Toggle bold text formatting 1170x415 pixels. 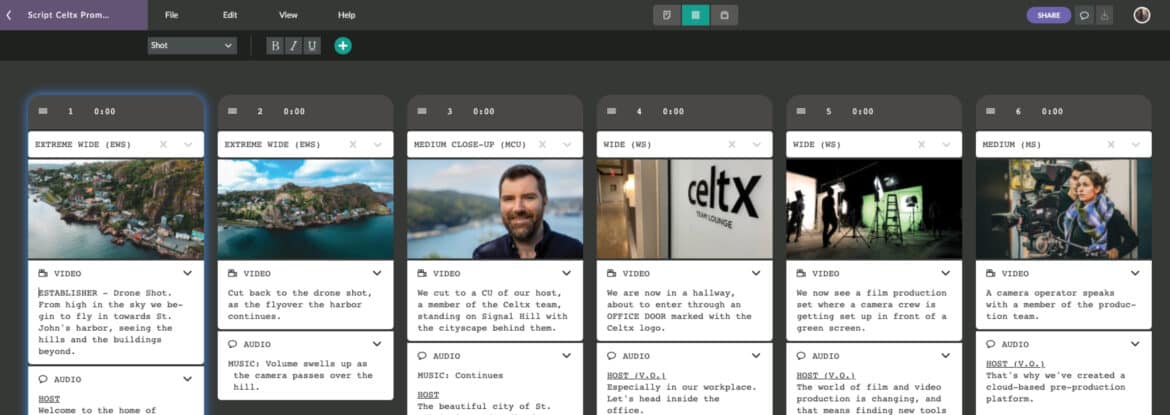click(275, 46)
